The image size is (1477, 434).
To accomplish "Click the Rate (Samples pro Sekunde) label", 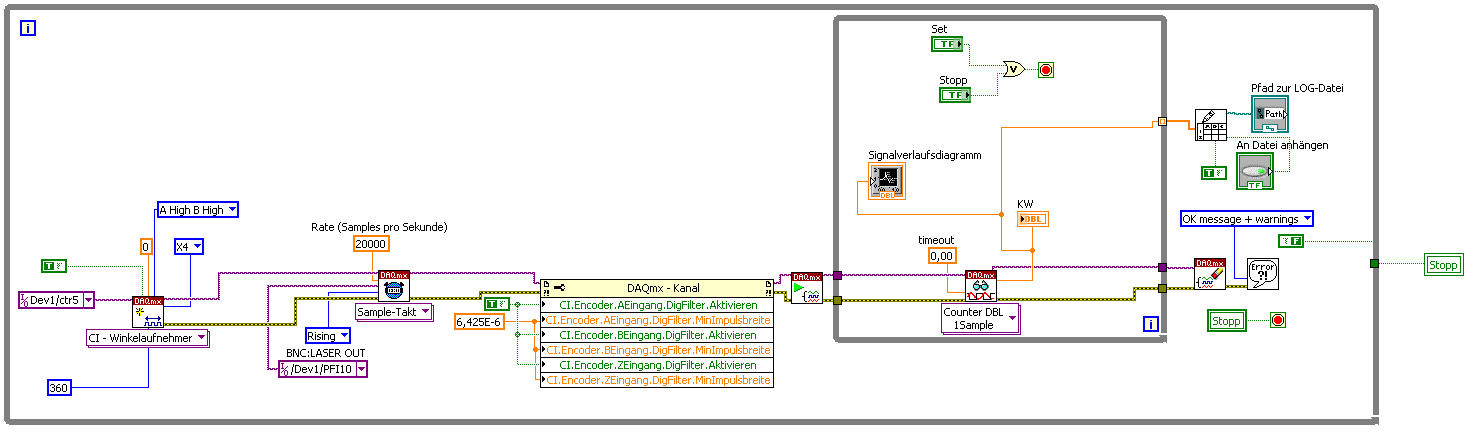I will 379,227.
